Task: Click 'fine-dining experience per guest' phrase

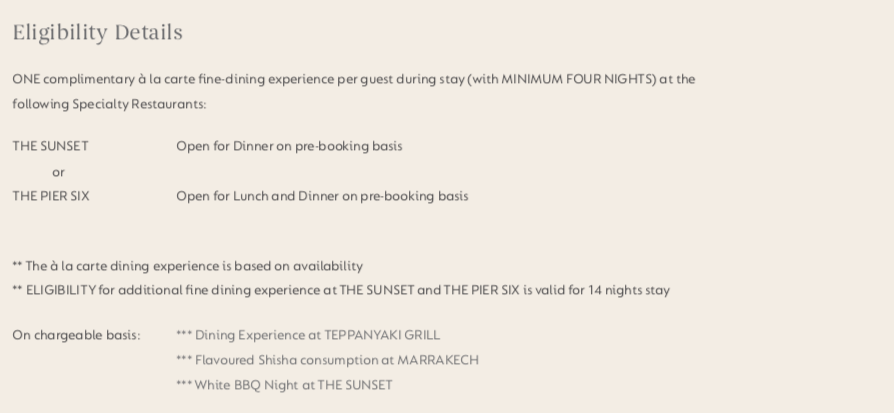Action: tap(295, 79)
